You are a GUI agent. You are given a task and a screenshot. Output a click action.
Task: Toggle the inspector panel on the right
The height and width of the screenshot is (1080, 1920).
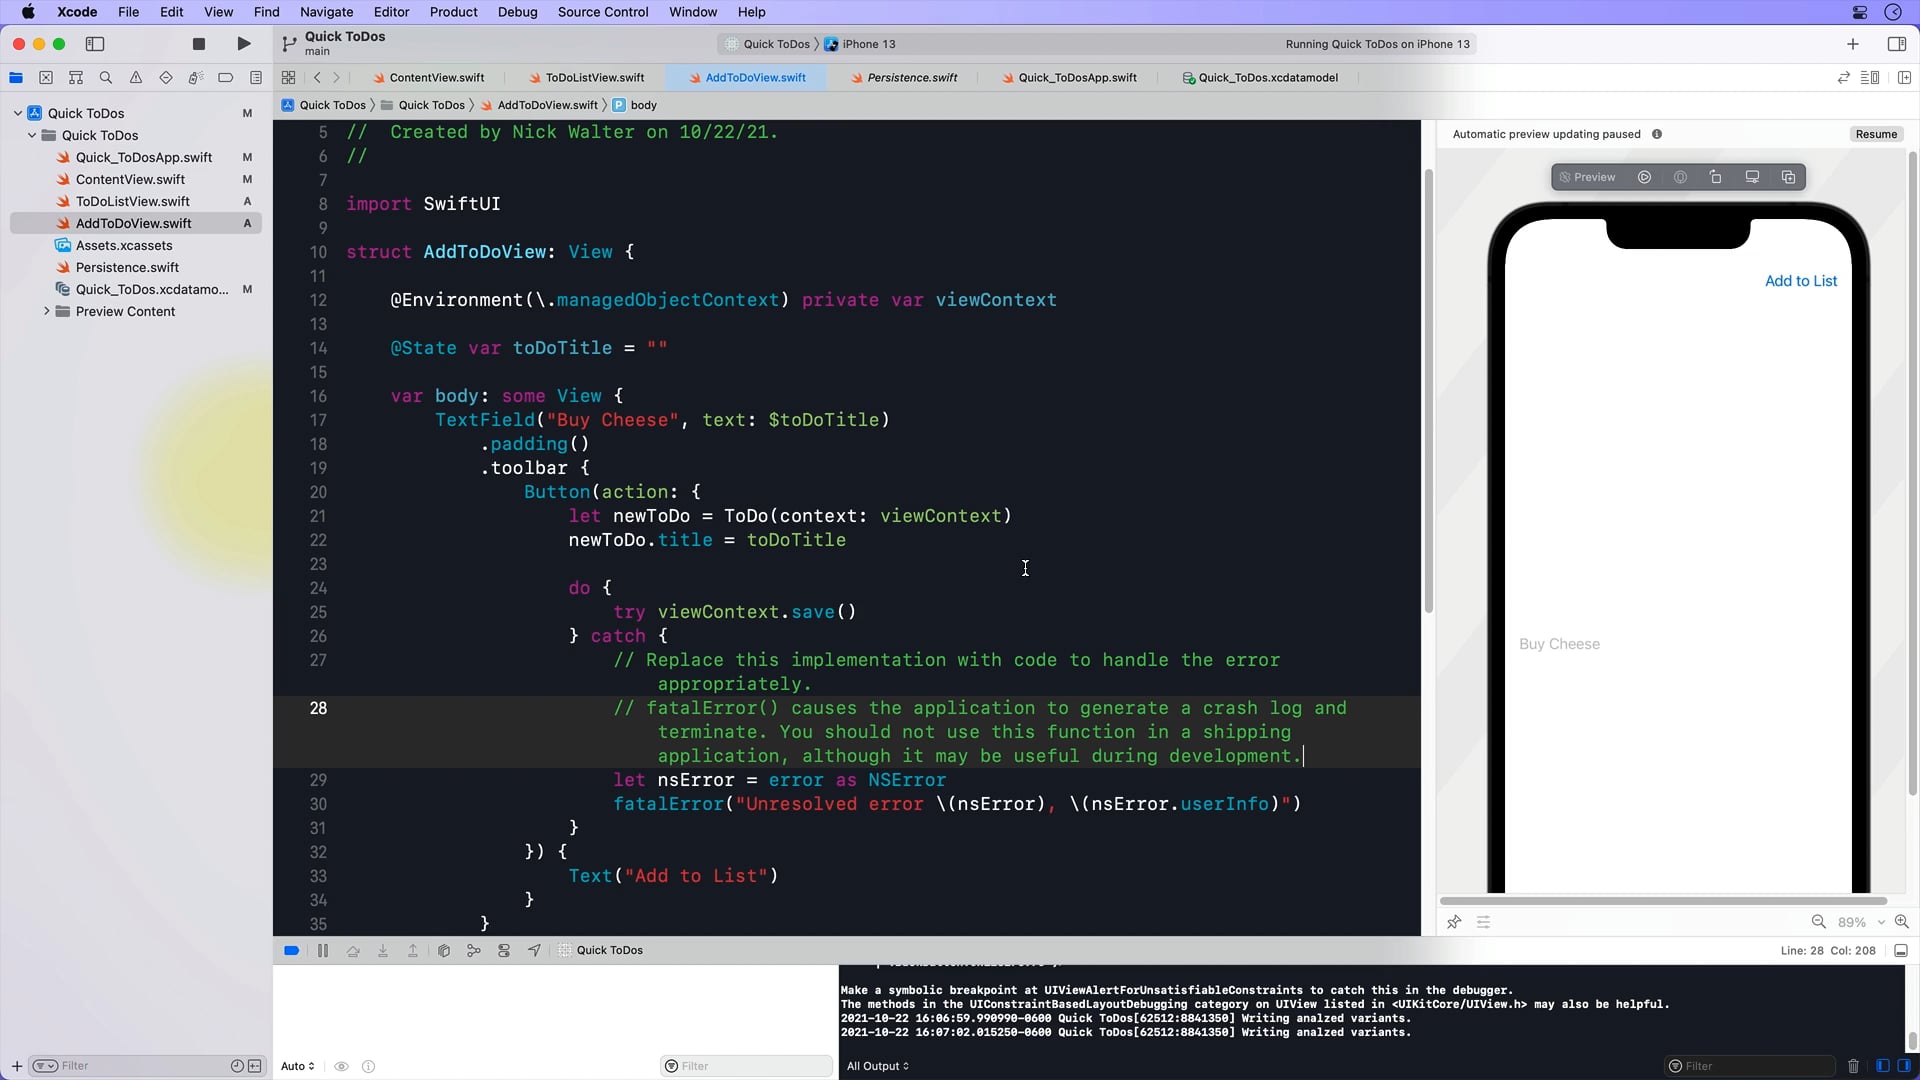(x=1896, y=44)
